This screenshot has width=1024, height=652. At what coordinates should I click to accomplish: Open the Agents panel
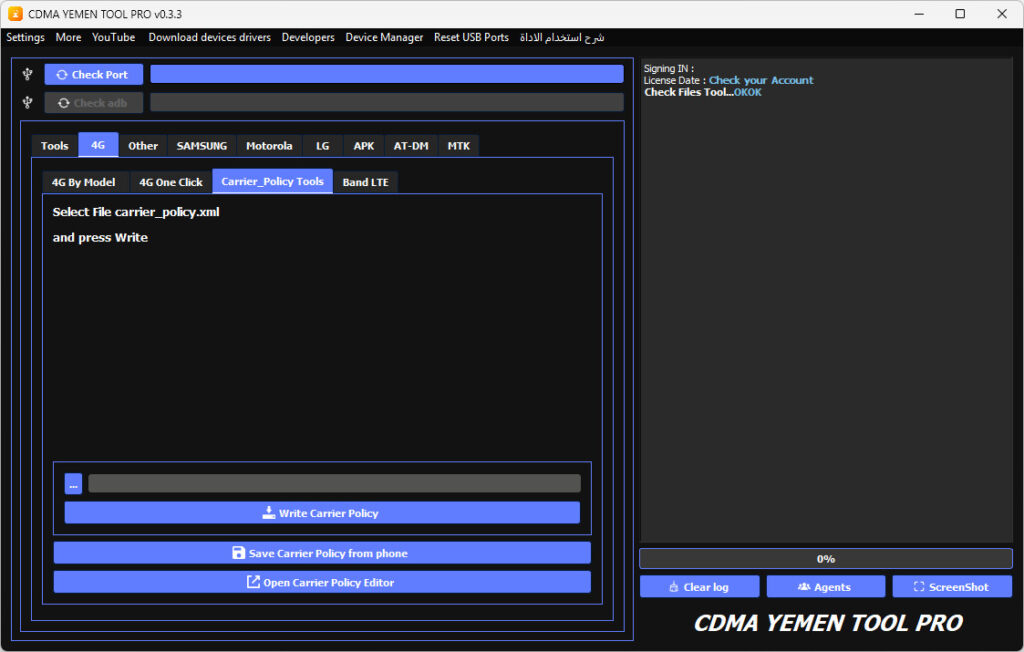point(825,587)
